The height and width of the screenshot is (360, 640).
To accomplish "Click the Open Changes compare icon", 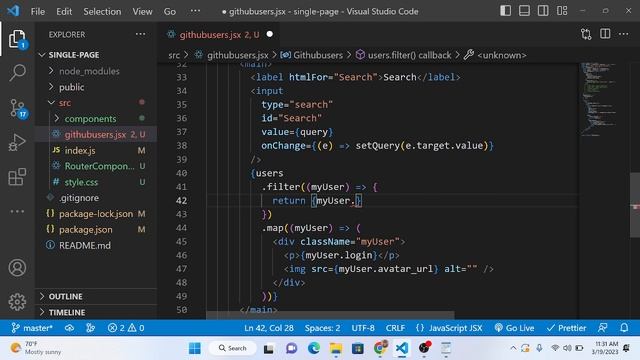I will click(586, 34).
